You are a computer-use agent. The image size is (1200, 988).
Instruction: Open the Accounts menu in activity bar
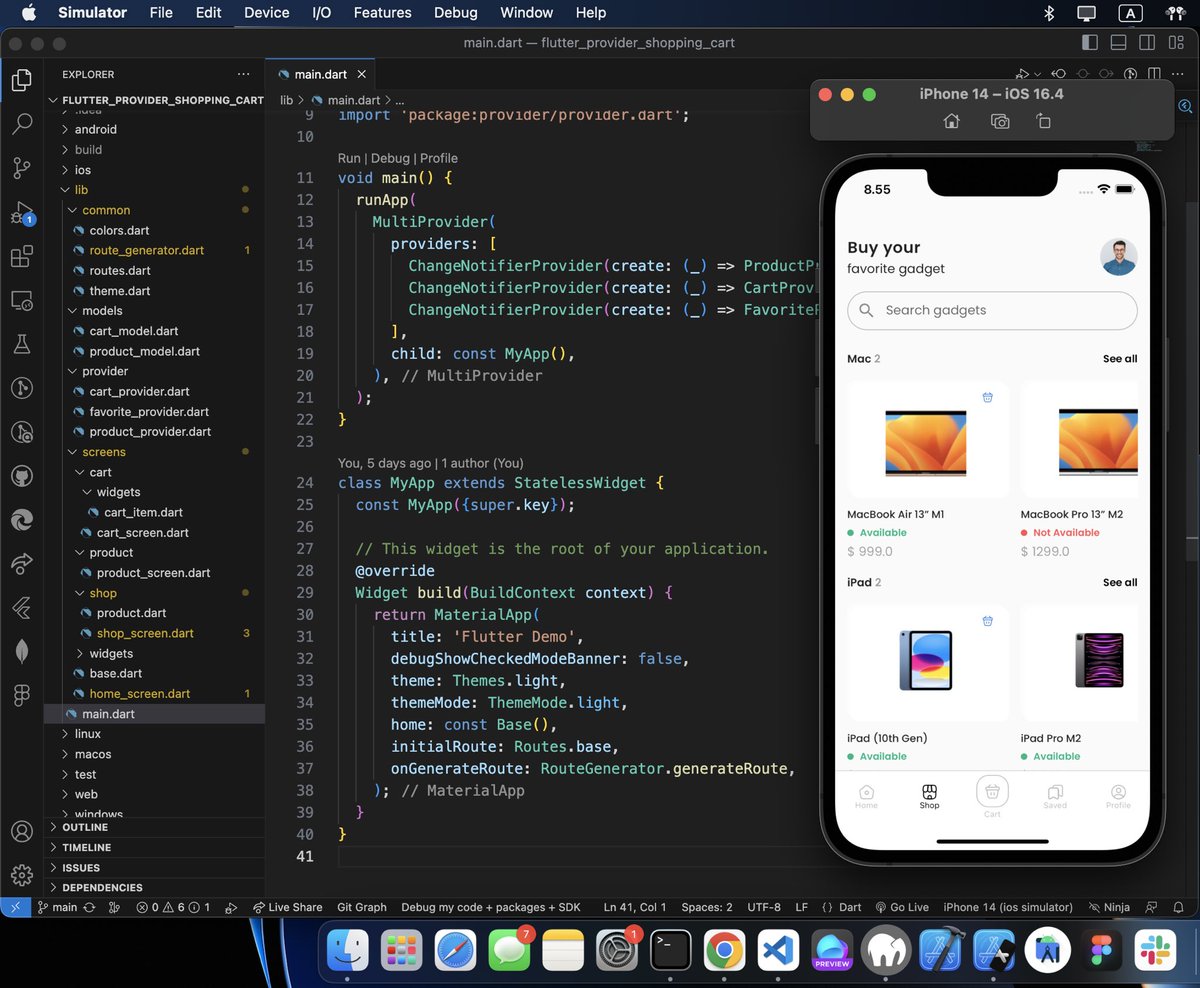[x=21, y=831]
